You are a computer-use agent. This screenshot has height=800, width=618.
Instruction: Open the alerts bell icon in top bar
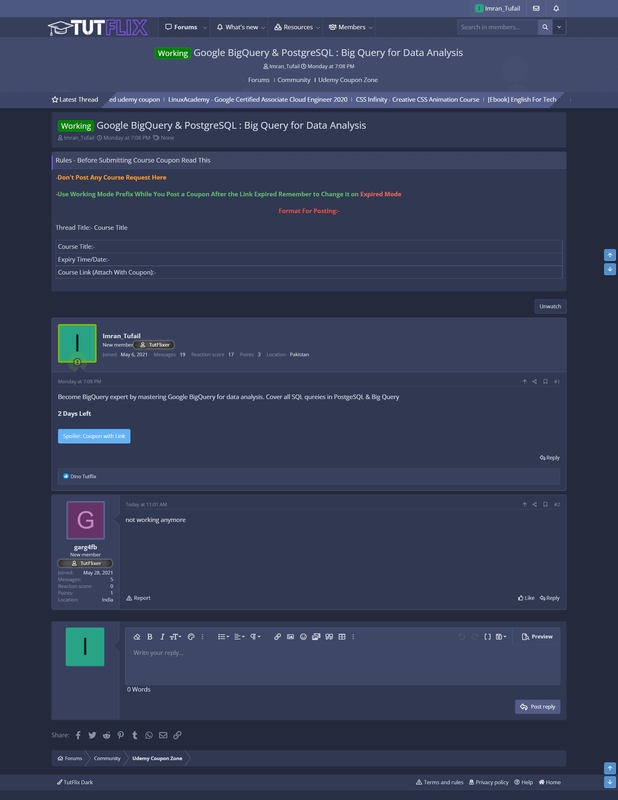point(556,8)
